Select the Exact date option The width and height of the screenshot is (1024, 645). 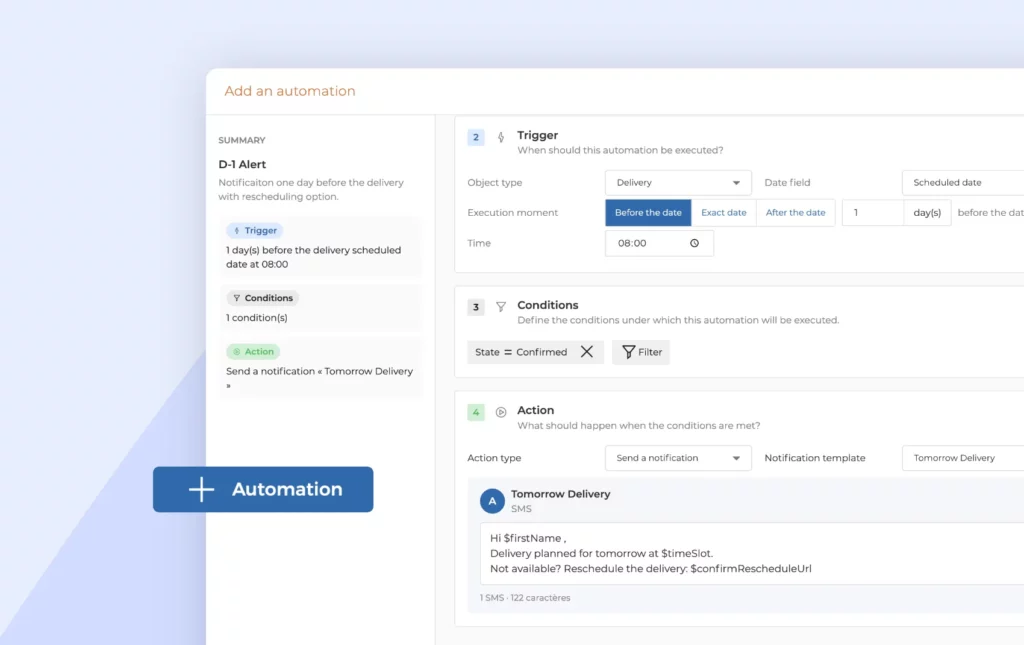[724, 213]
